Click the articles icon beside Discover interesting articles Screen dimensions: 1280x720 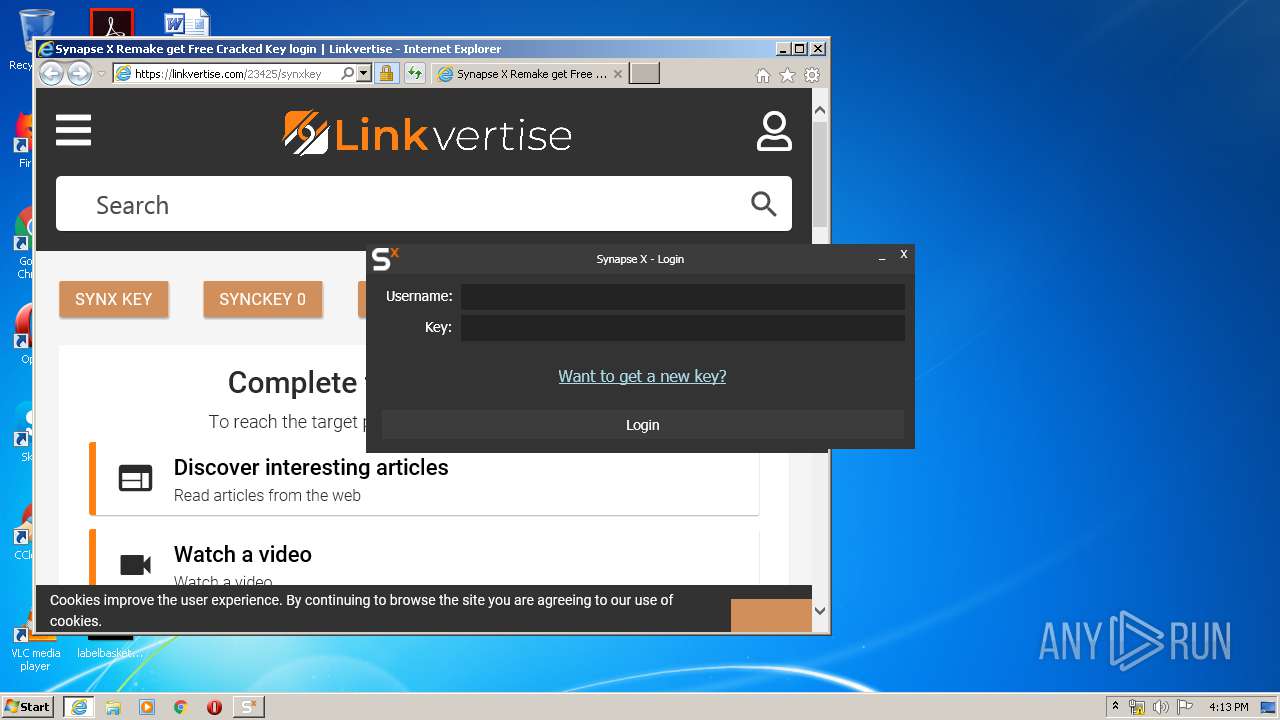point(135,479)
